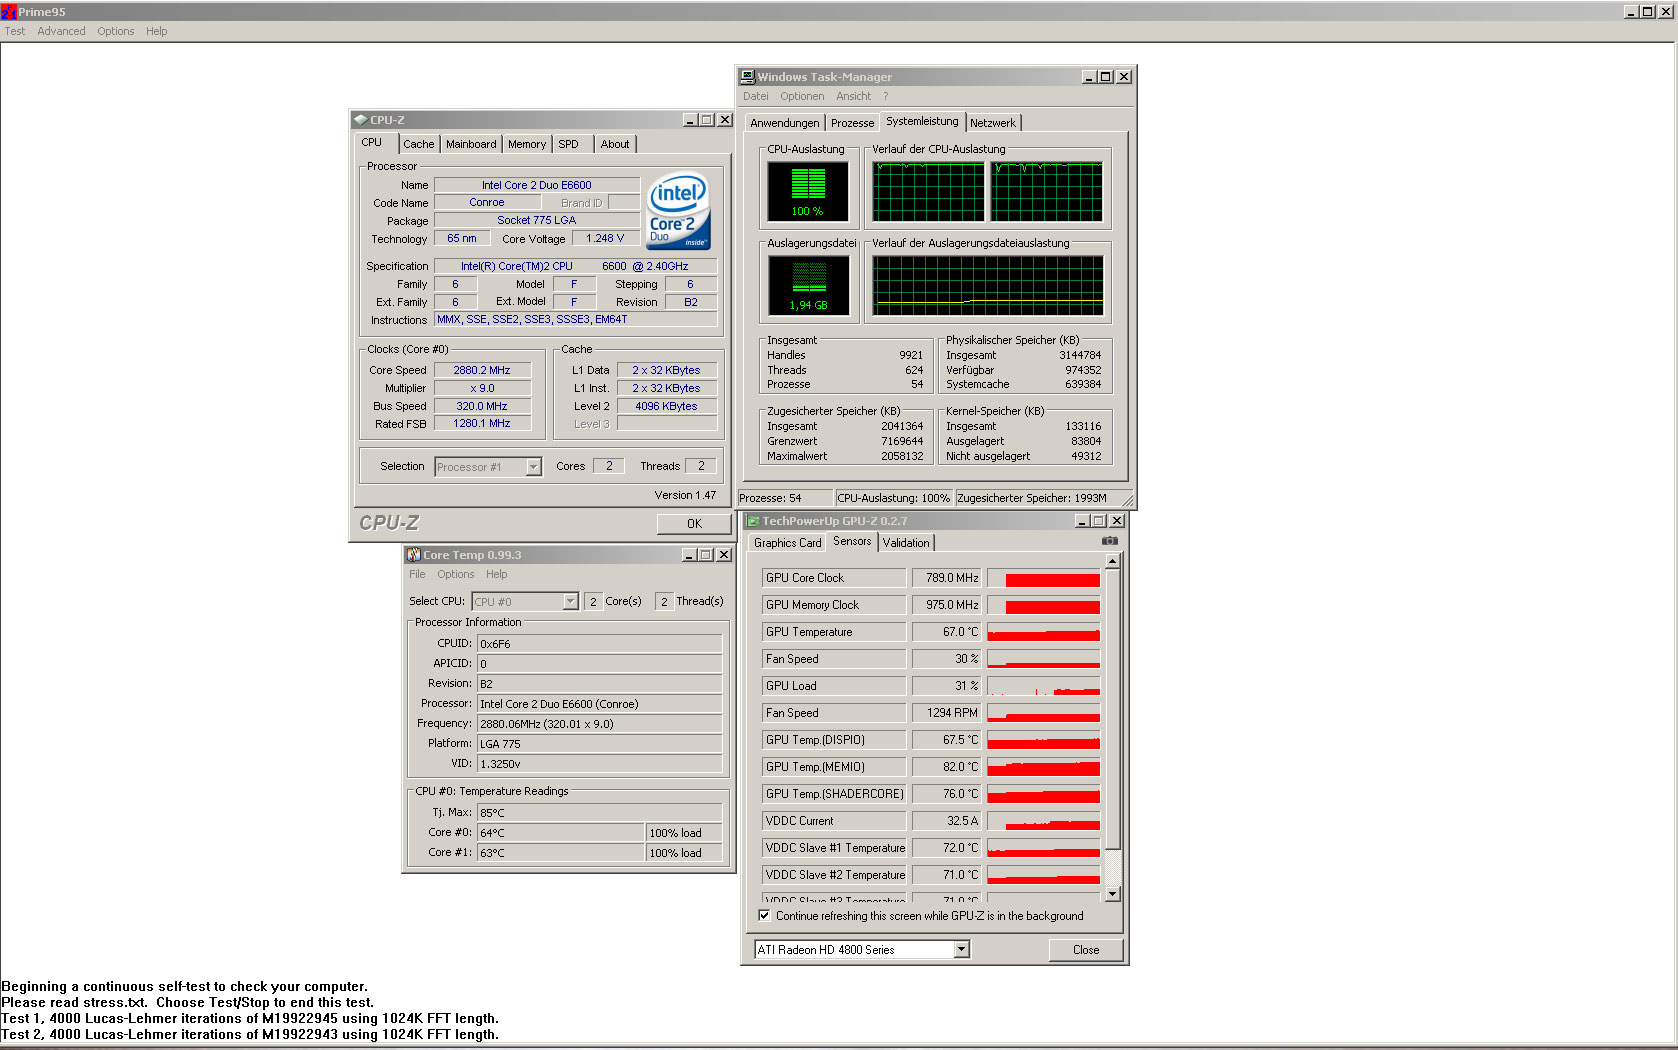Click the Auslagerungsdatei 1,94 GB gauge

(809, 285)
